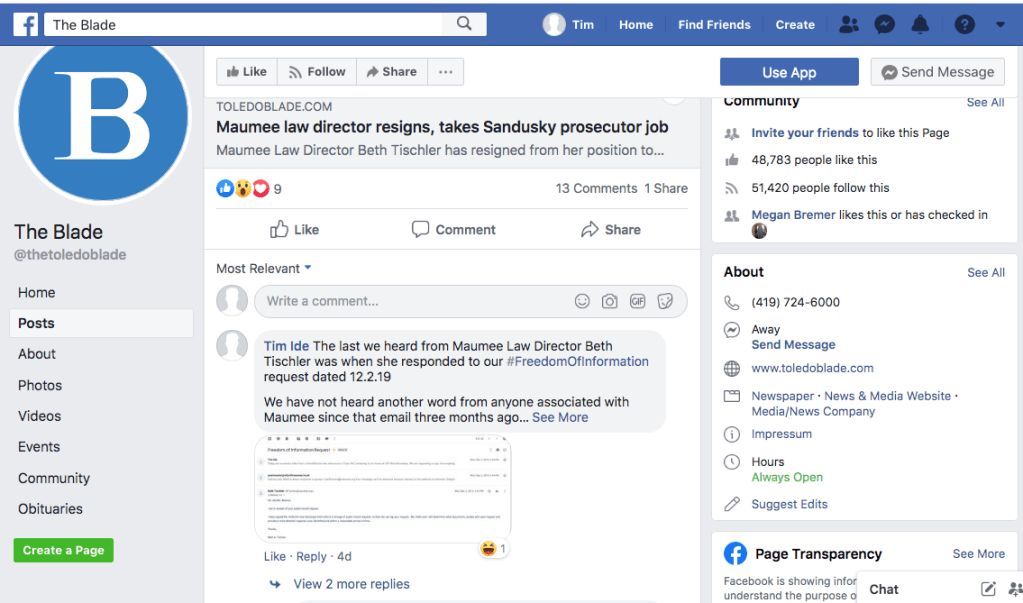
Task: Open the page's more options ellipsis menu
Action: click(x=446, y=72)
